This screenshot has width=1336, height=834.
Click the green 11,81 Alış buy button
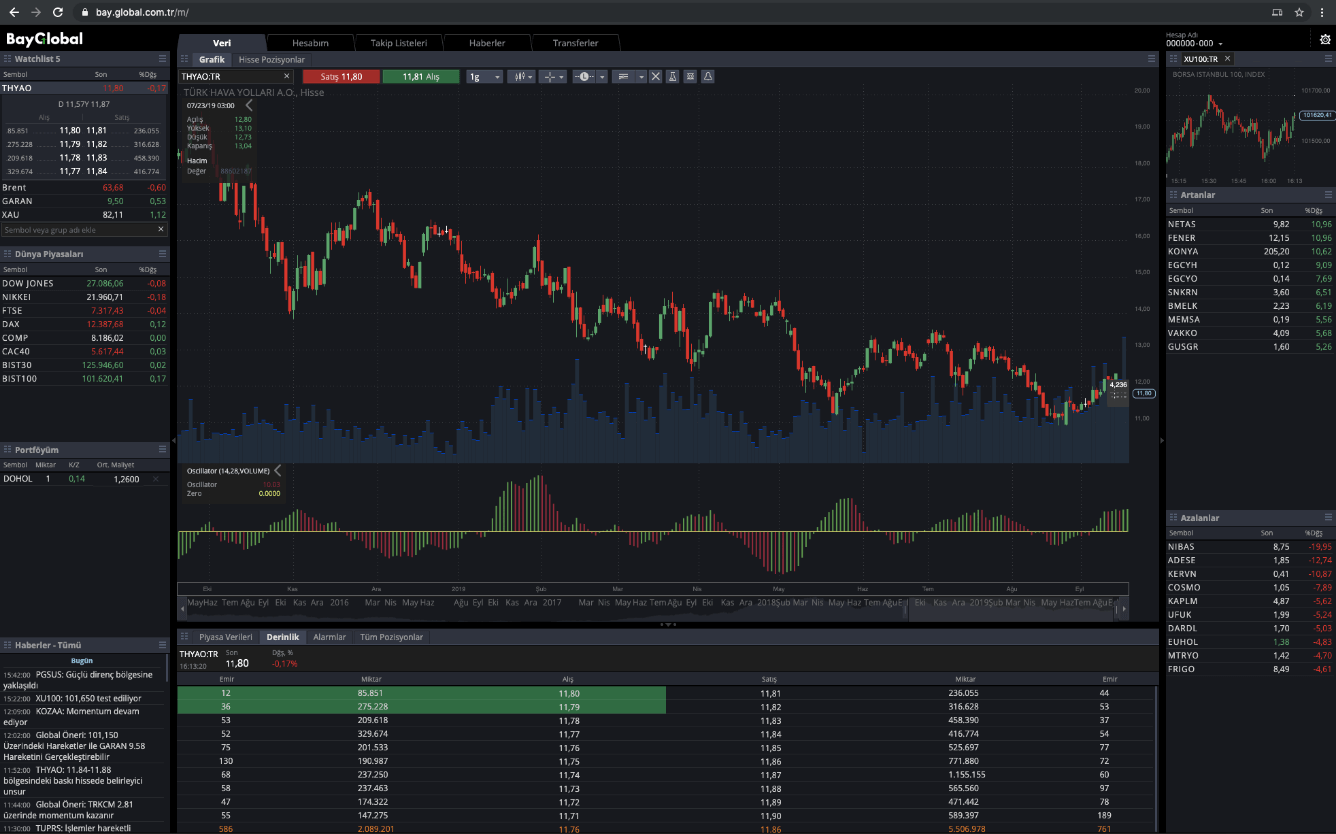(x=420, y=76)
